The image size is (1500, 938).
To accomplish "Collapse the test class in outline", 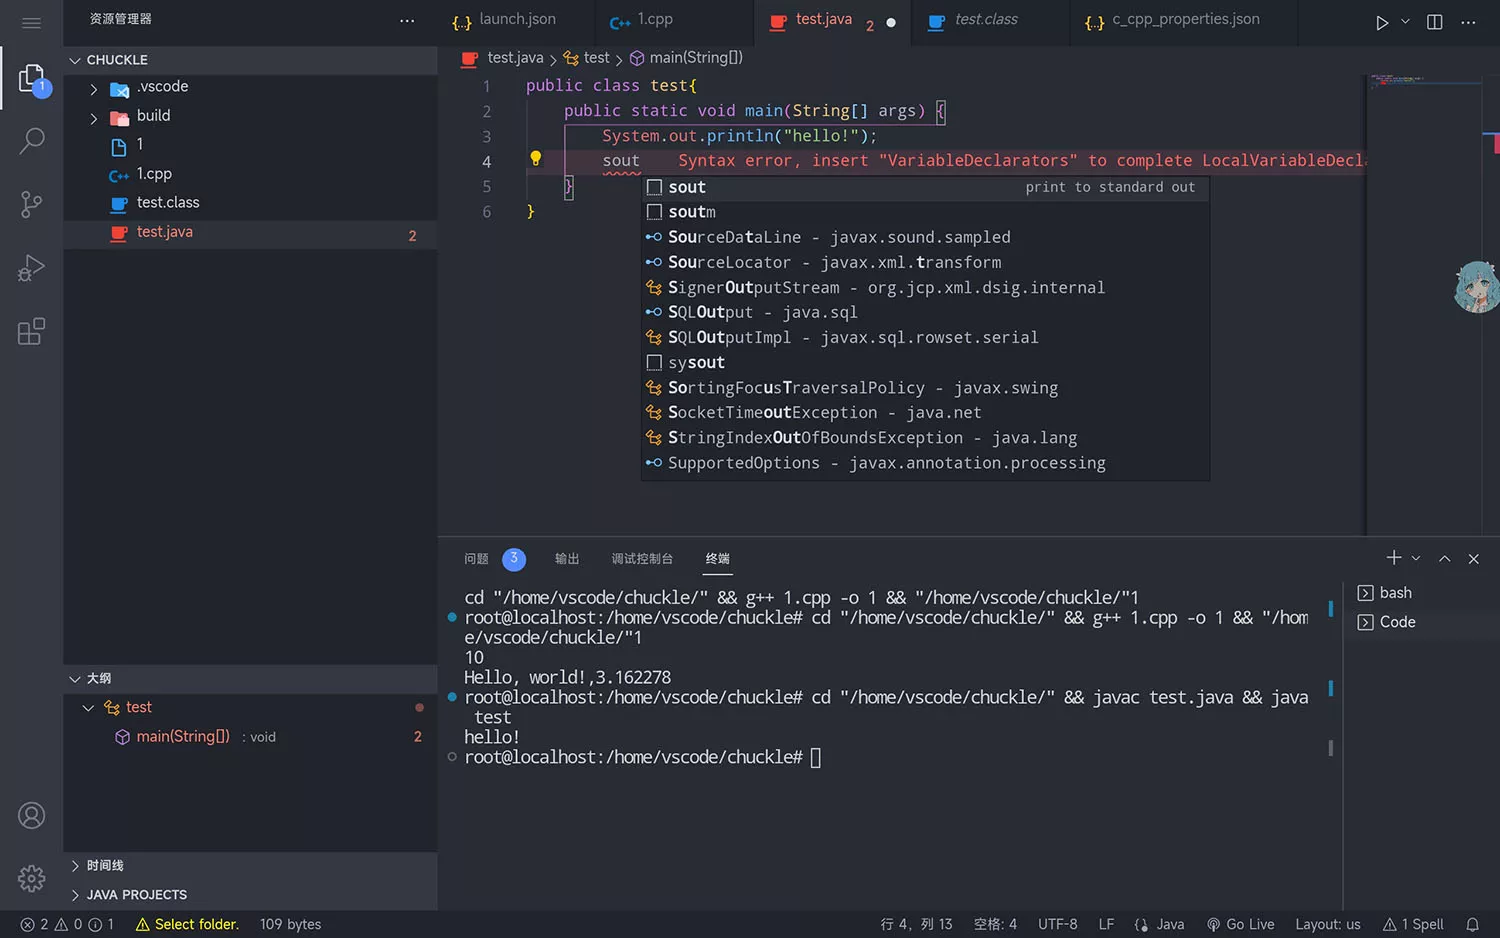I will coord(88,708).
